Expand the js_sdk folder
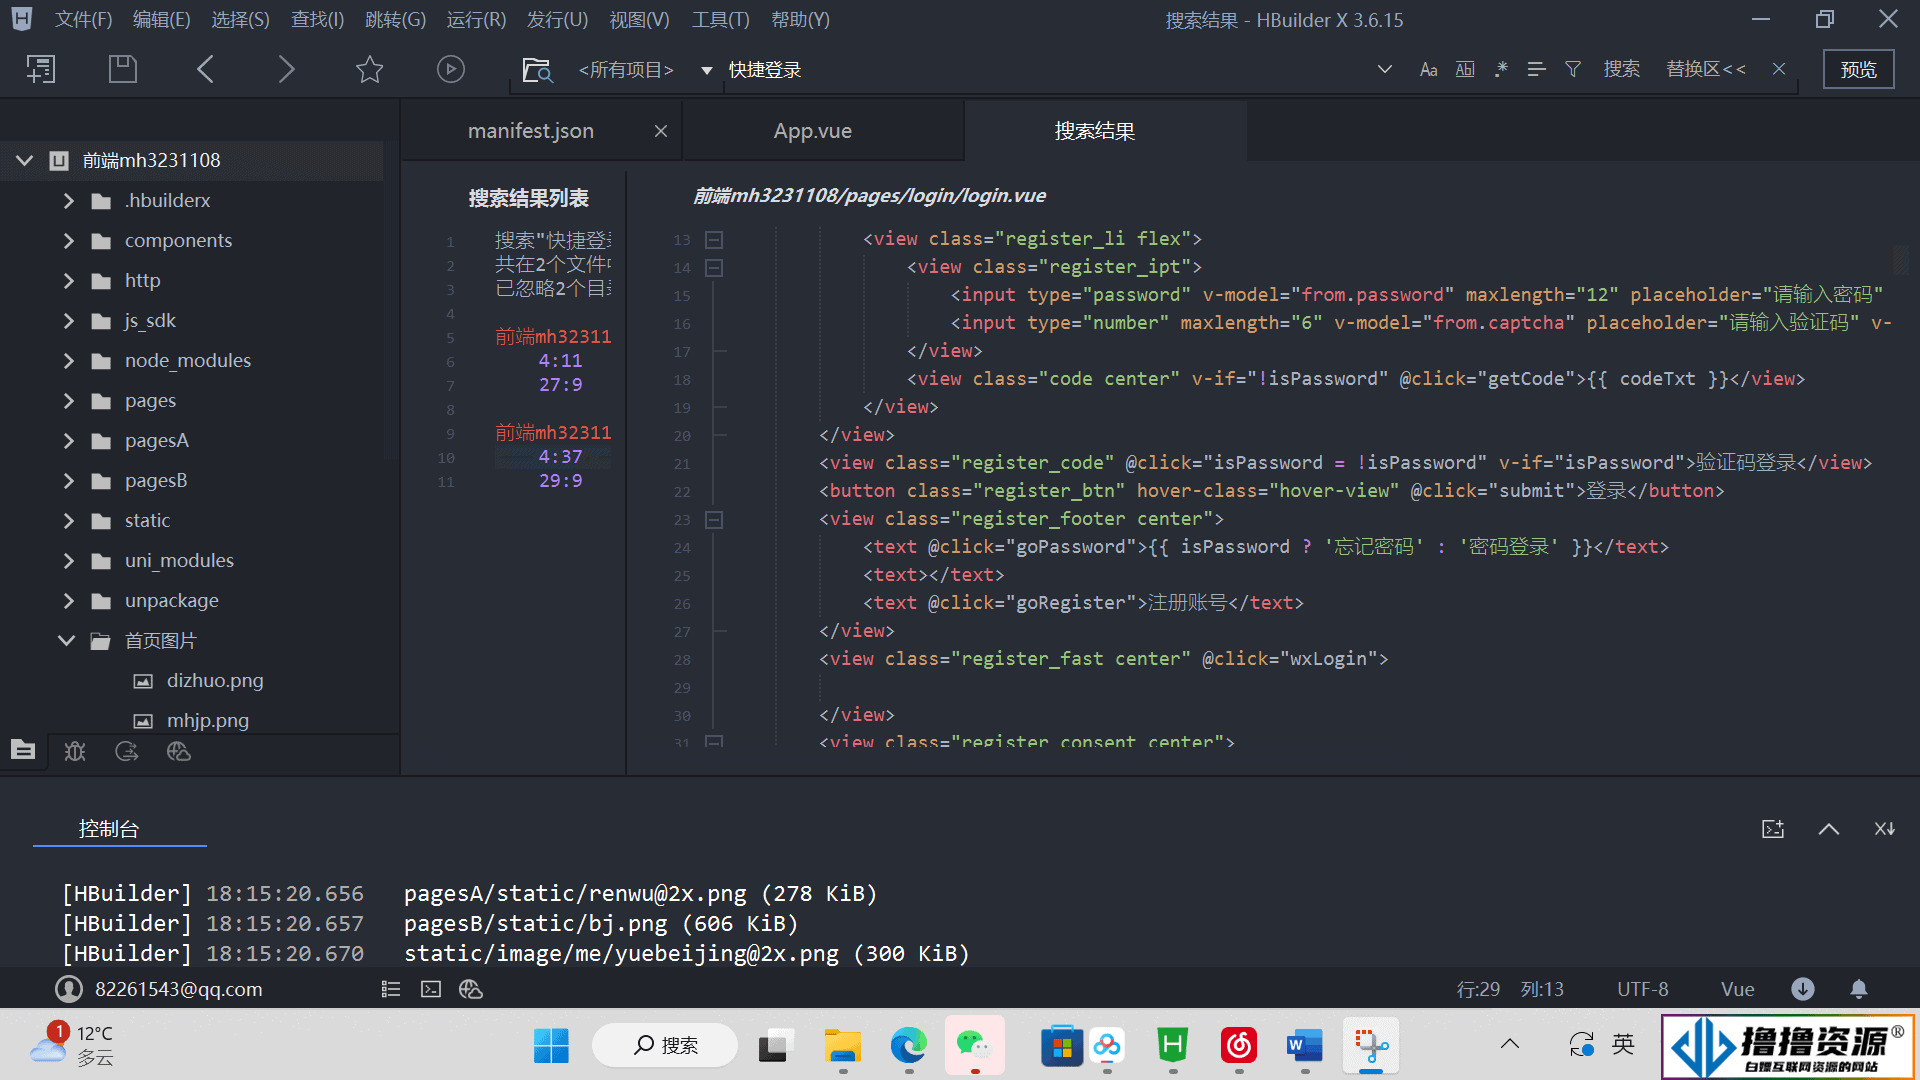The image size is (1920, 1080). pyautogui.click(x=68, y=320)
